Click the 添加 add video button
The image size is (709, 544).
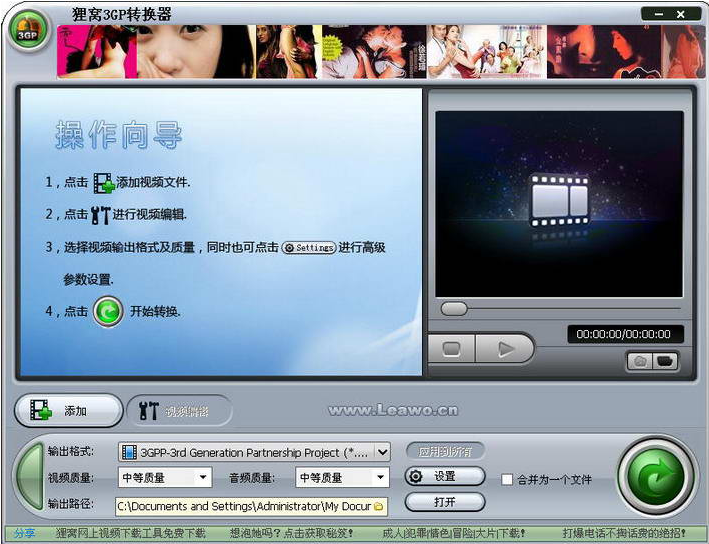point(69,411)
